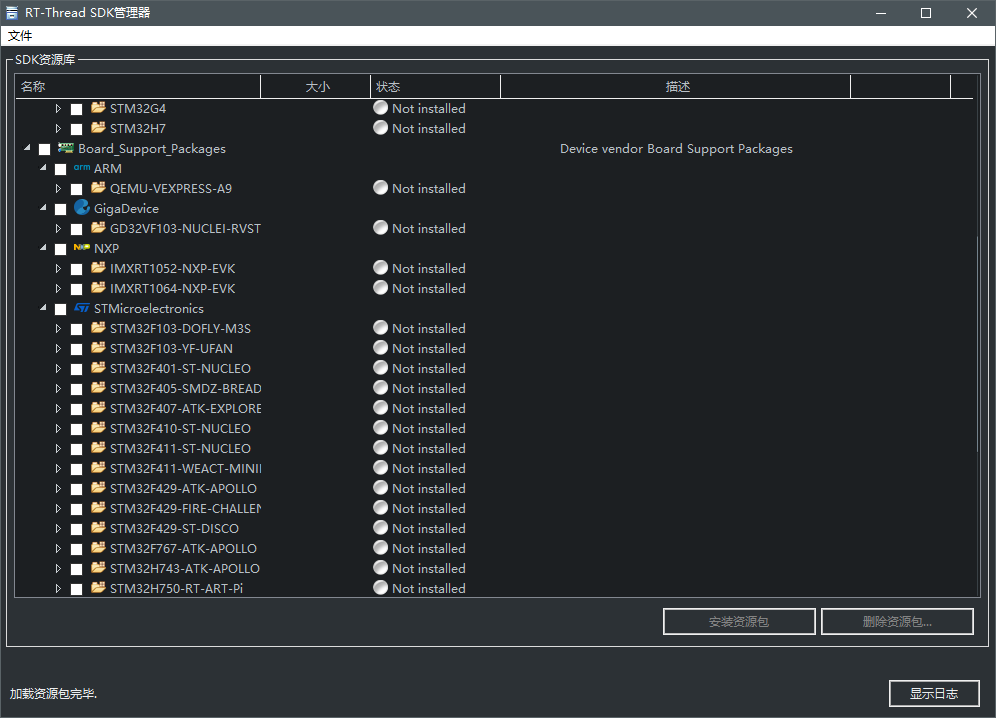
Task: Click the STM32F411-WEACT-MINI folder icon
Action: pos(98,468)
